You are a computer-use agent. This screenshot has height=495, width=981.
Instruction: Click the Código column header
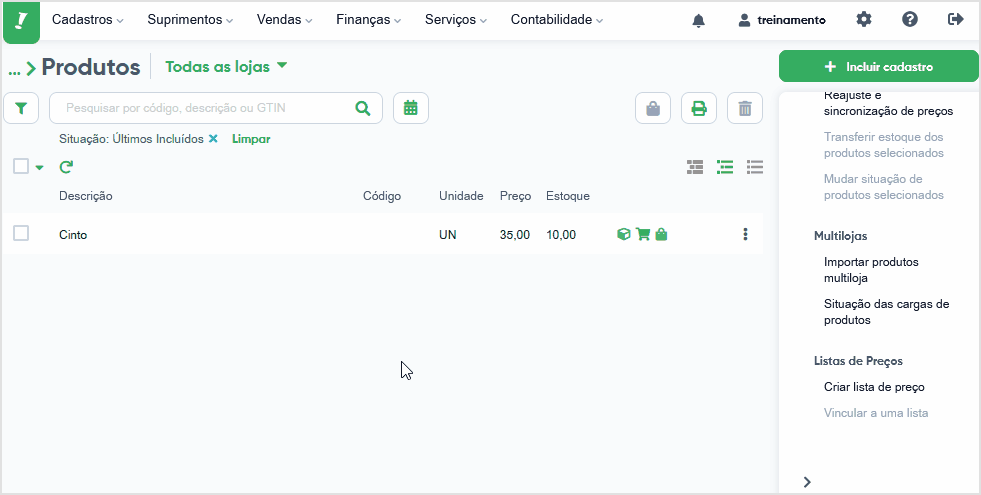(x=382, y=196)
